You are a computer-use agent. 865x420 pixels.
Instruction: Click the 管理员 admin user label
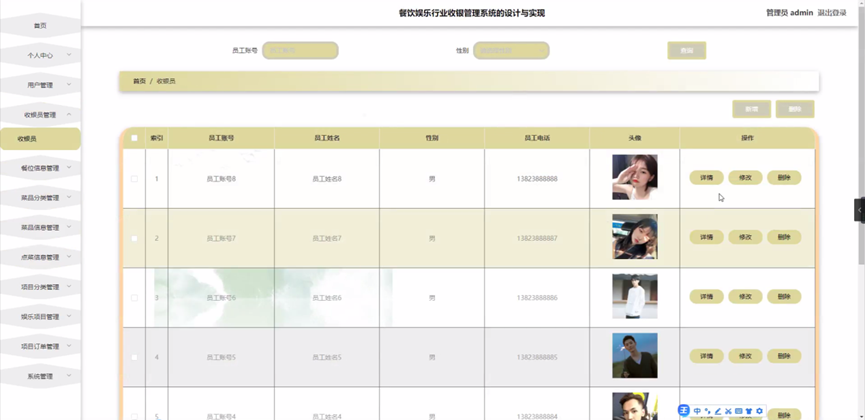(789, 13)
